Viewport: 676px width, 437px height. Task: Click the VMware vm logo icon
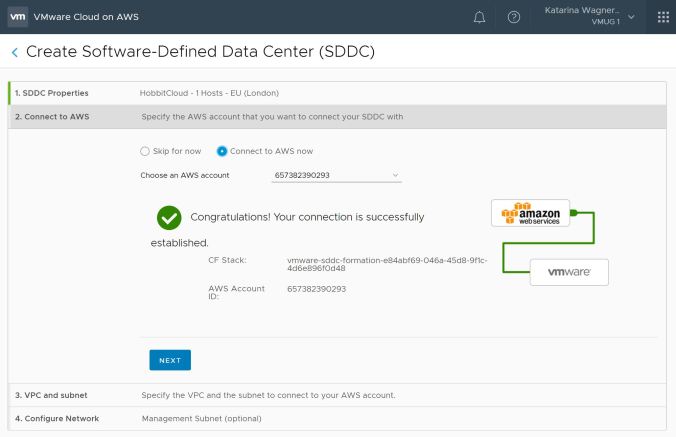18,17
